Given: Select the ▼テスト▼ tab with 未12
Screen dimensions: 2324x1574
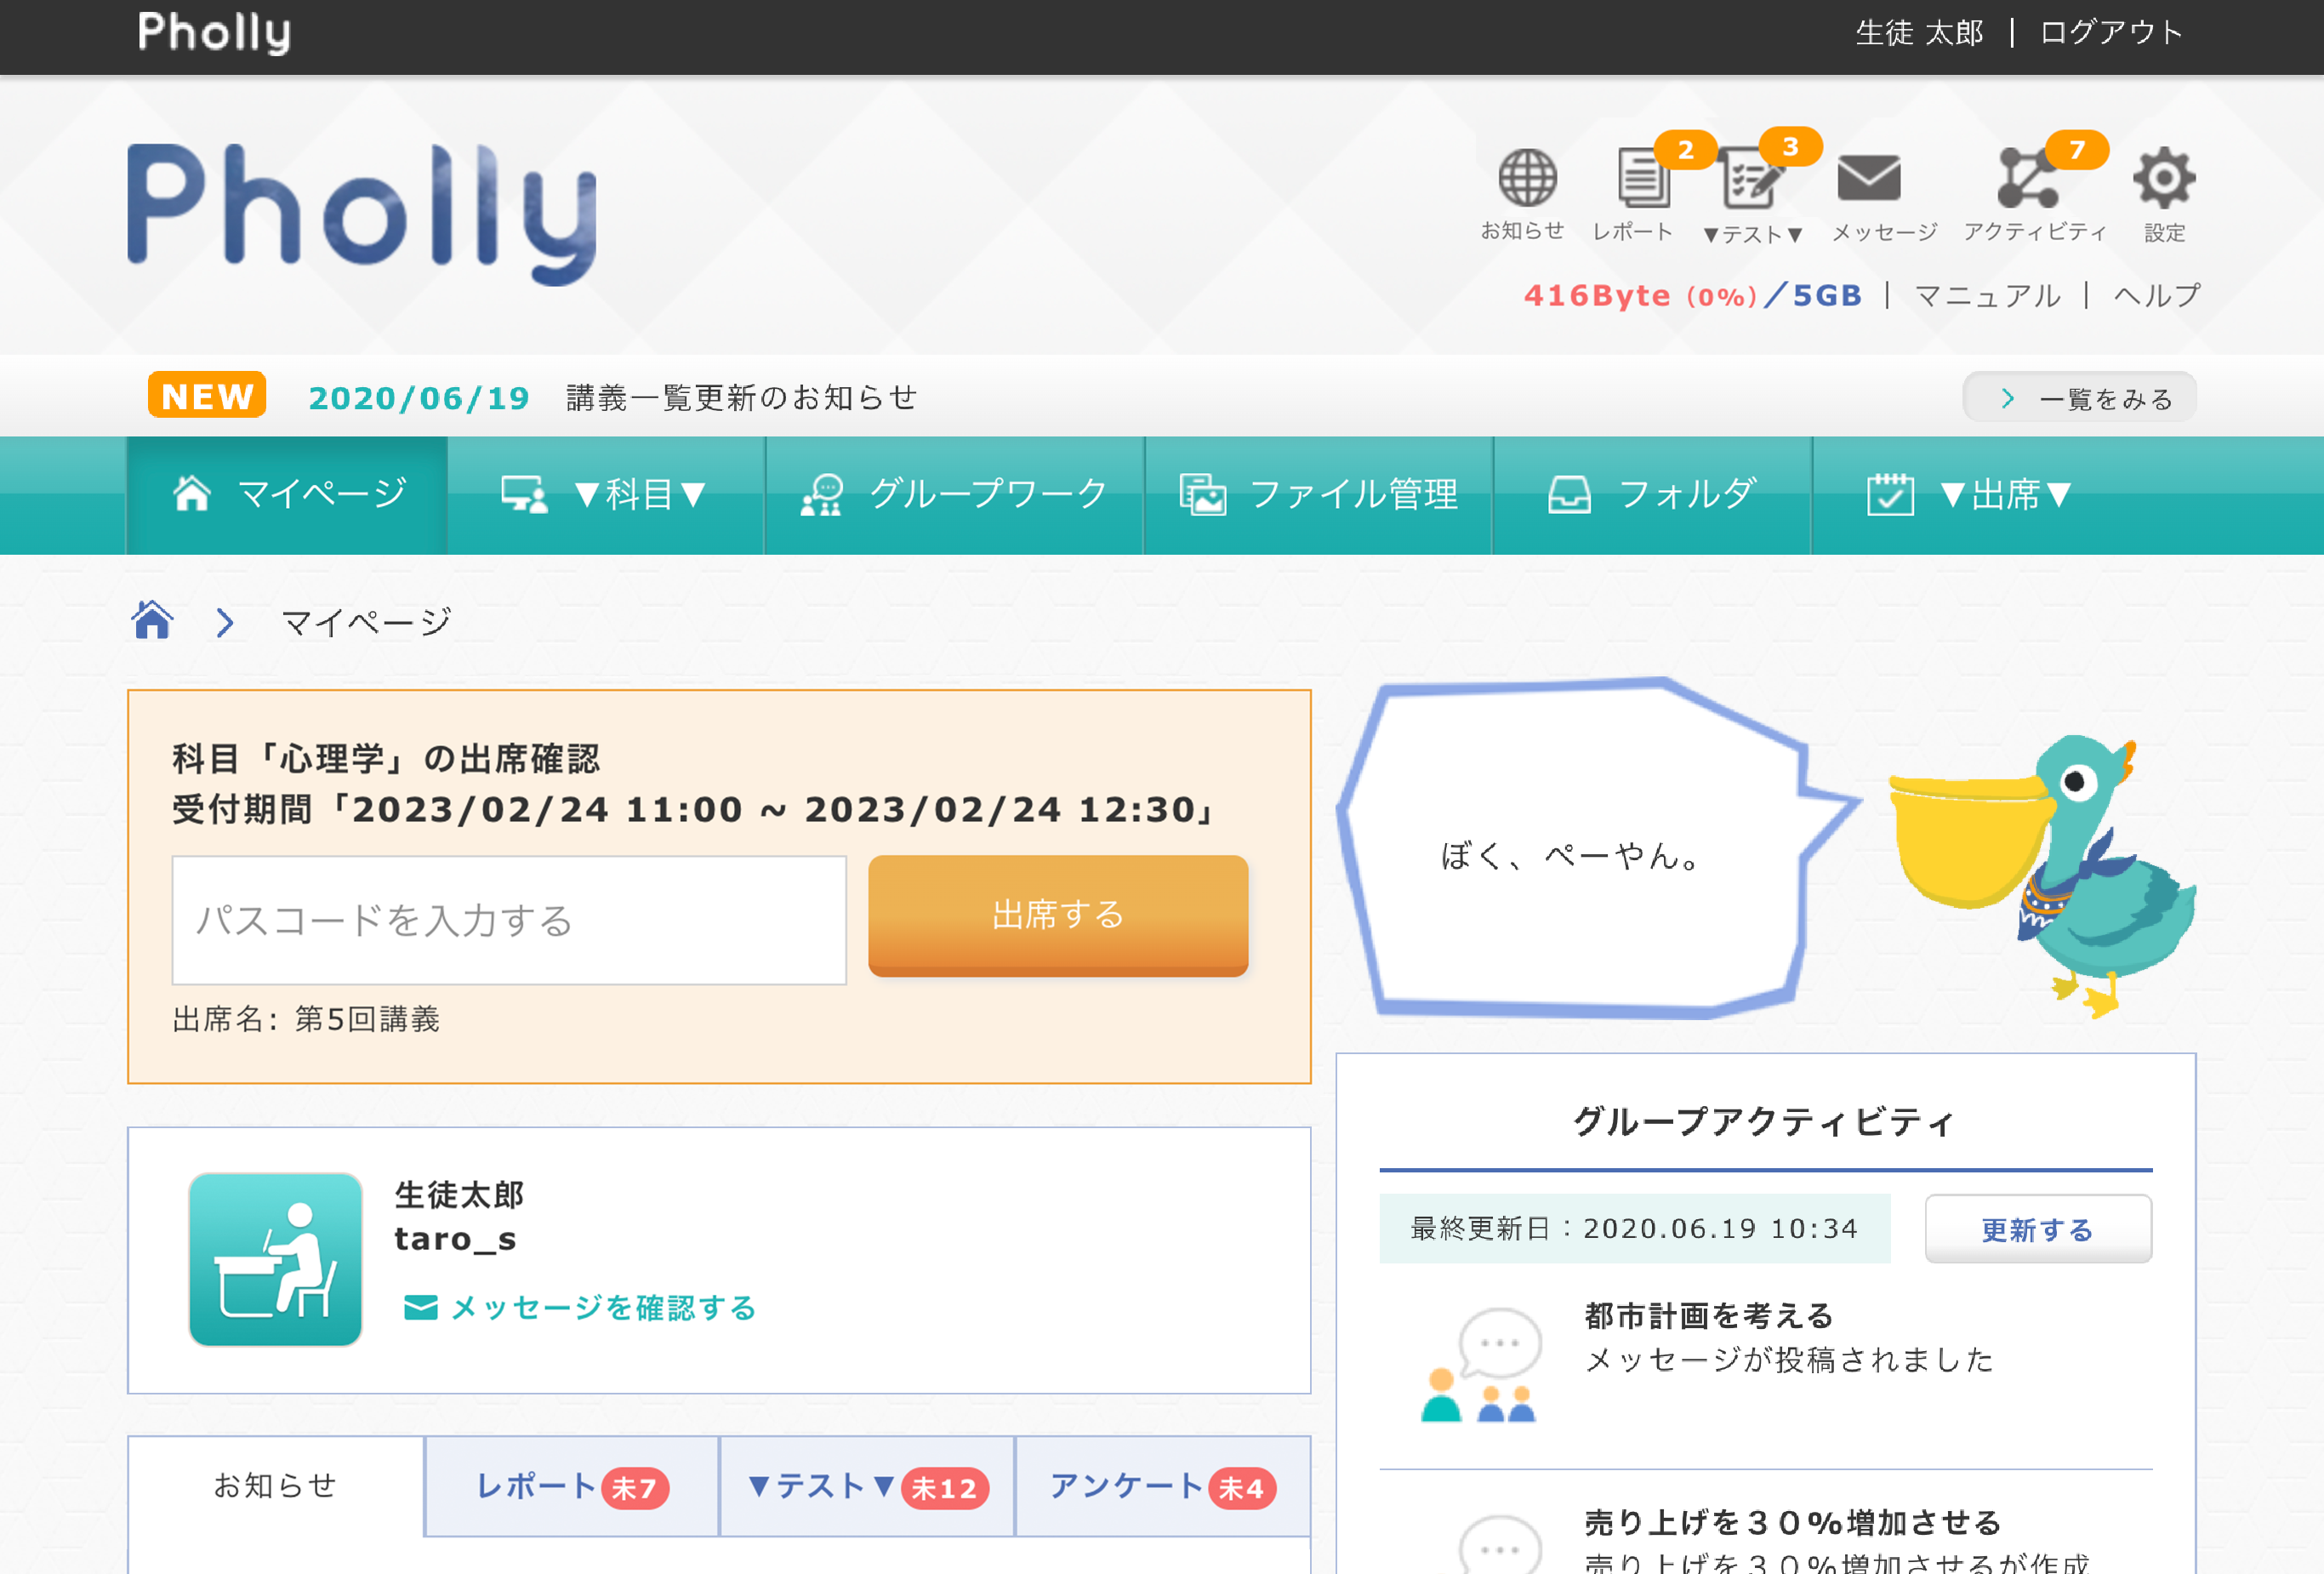Looking at the screenshot, I should click(866, 1486).
